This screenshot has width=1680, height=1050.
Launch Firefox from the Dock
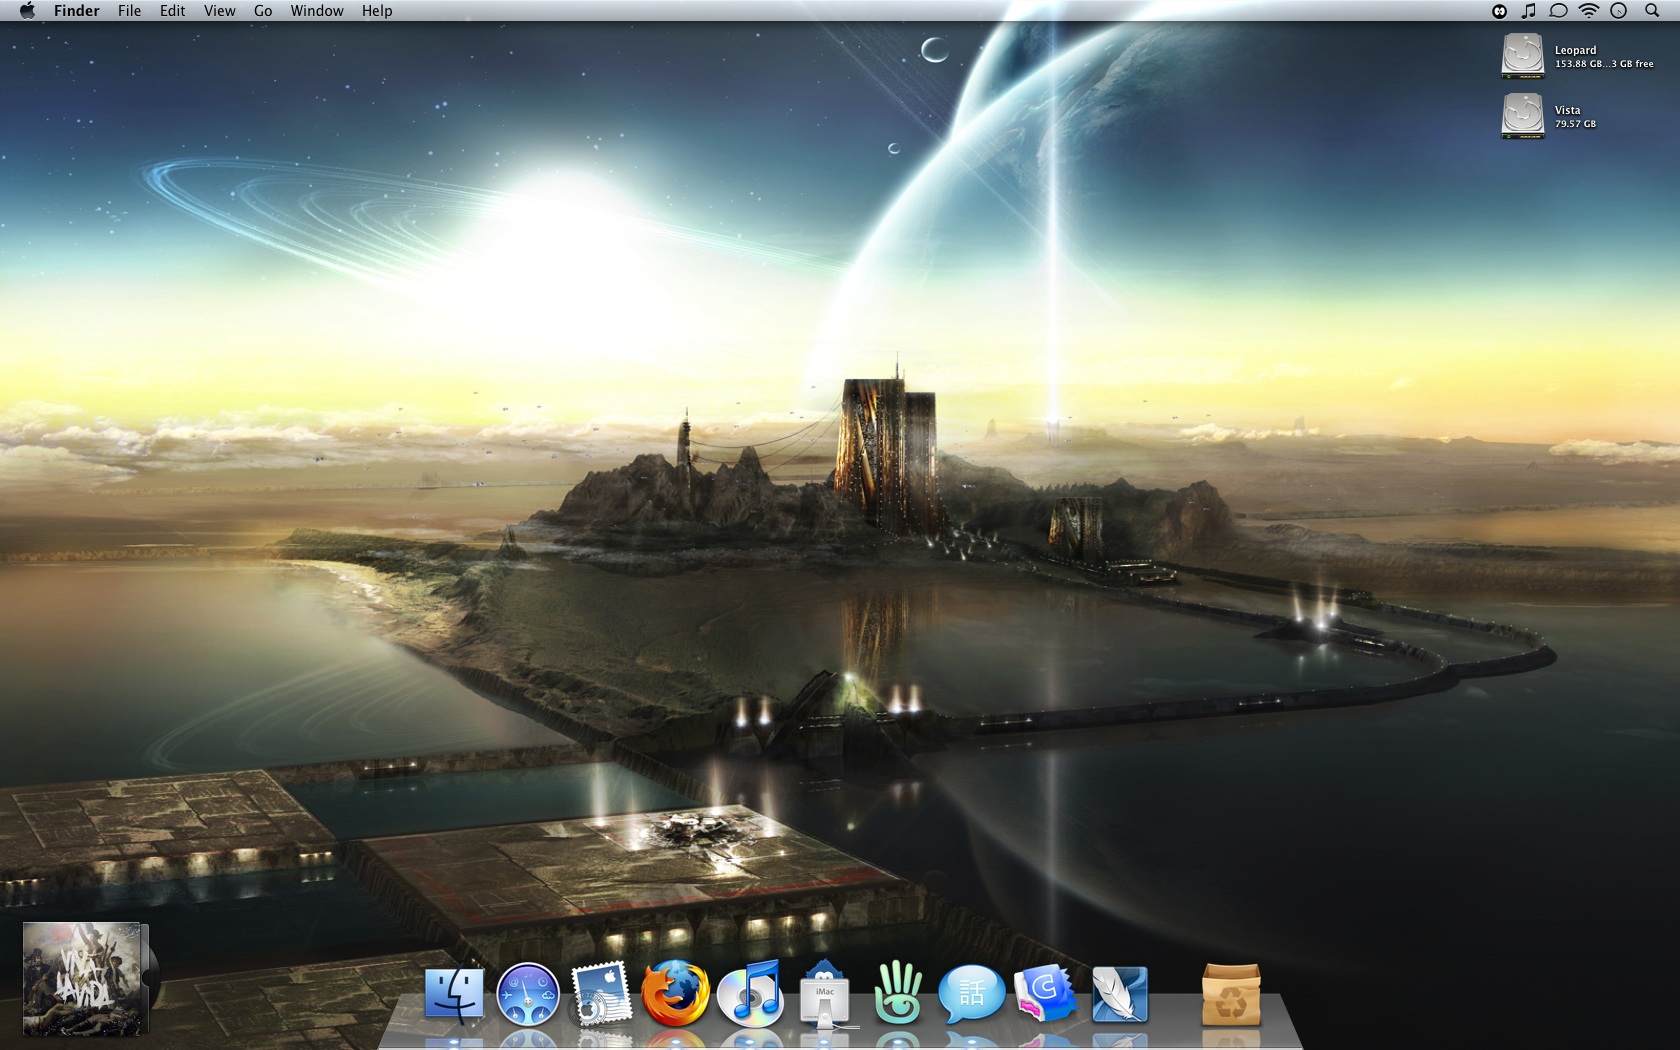pyautogui.click(x=675, y=994)
